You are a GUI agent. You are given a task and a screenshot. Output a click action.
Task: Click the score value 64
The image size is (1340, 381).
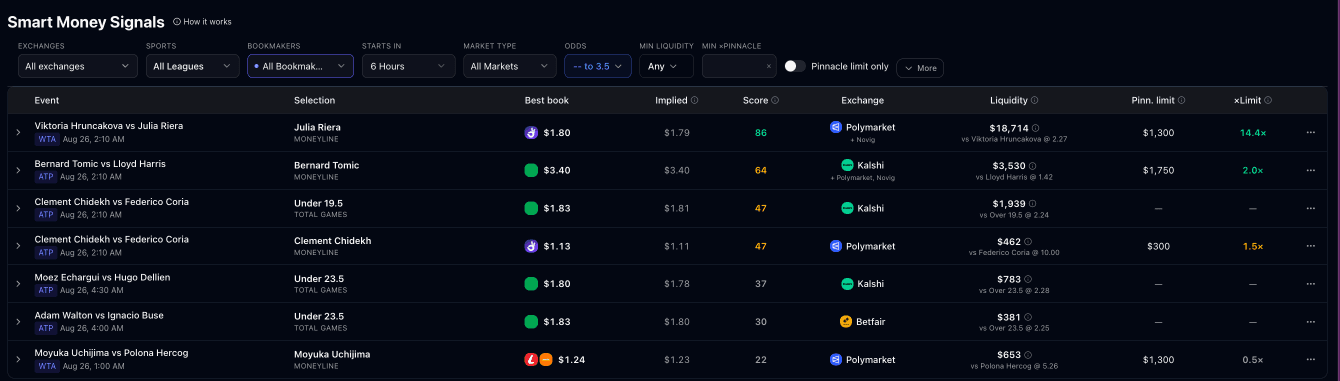pyautogui.click(x=760, y=170)
